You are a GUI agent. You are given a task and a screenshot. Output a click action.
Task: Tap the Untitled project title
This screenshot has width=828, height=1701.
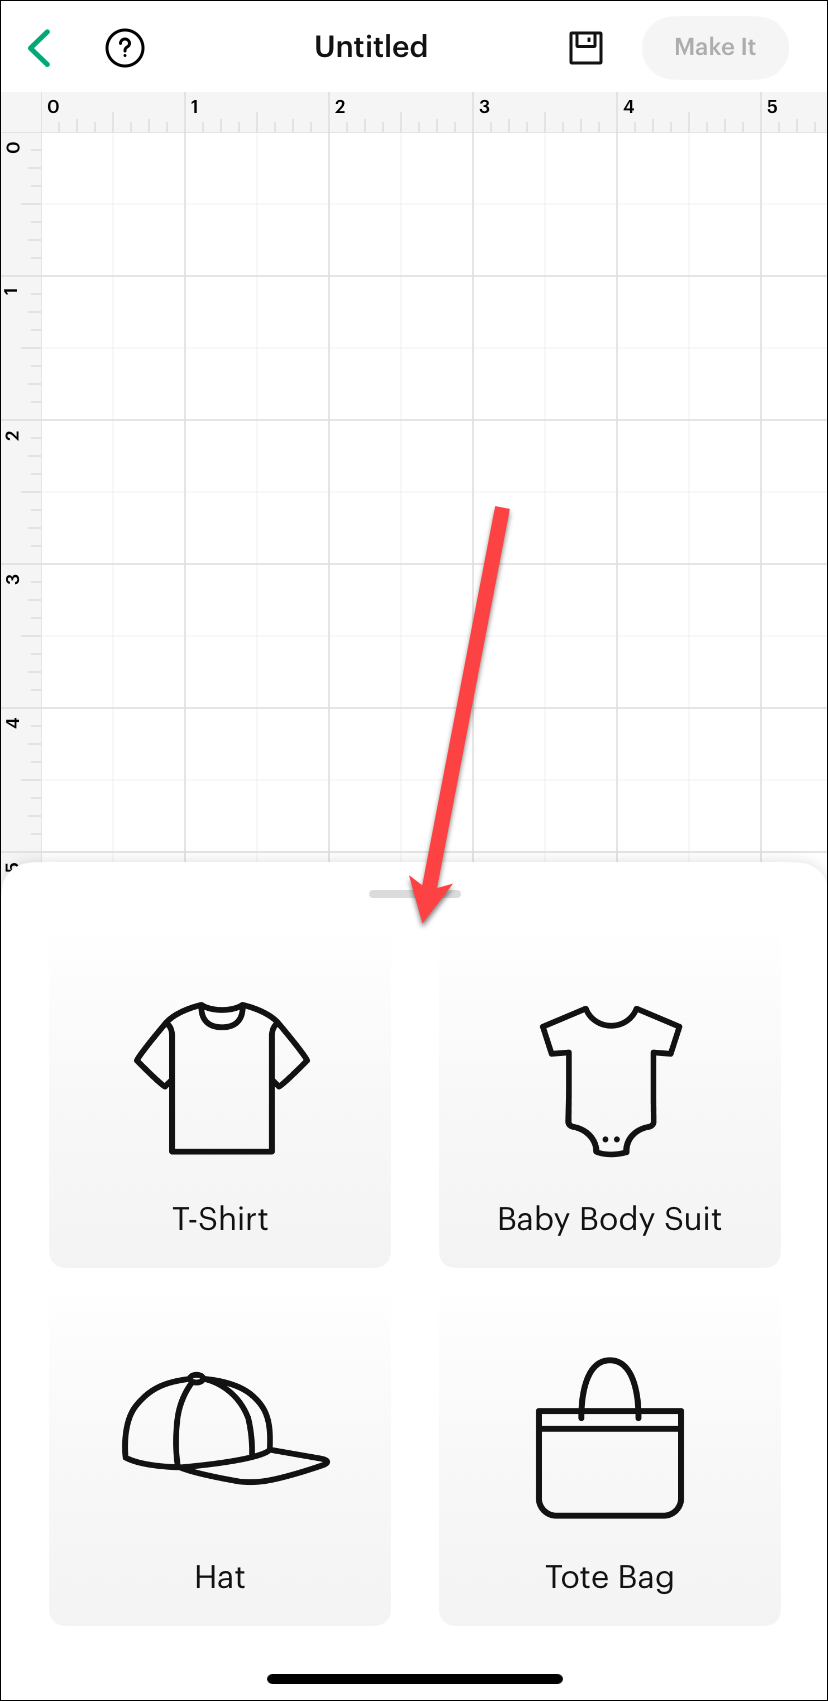pos(371,47)
